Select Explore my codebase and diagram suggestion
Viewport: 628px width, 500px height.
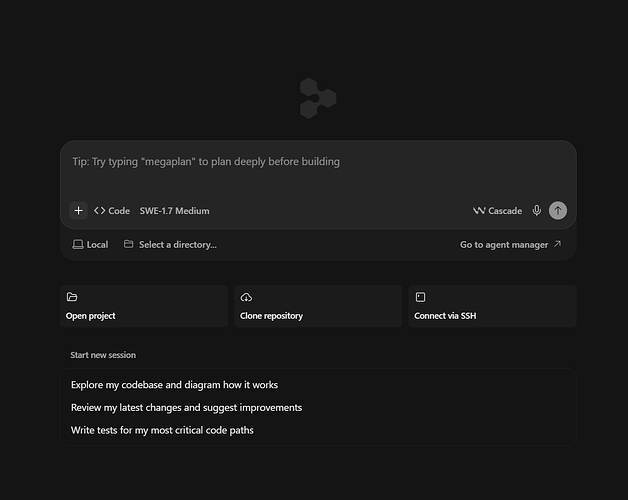pos(318,385)
